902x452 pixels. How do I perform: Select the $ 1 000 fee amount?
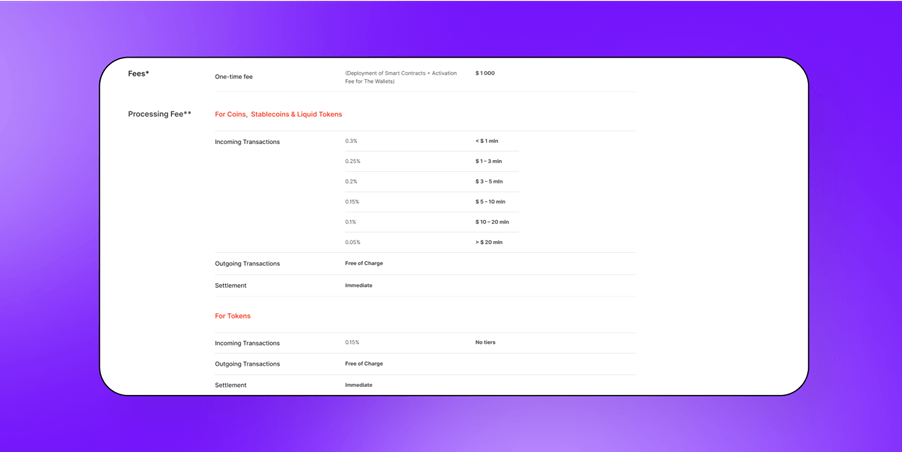pos(485,73)
